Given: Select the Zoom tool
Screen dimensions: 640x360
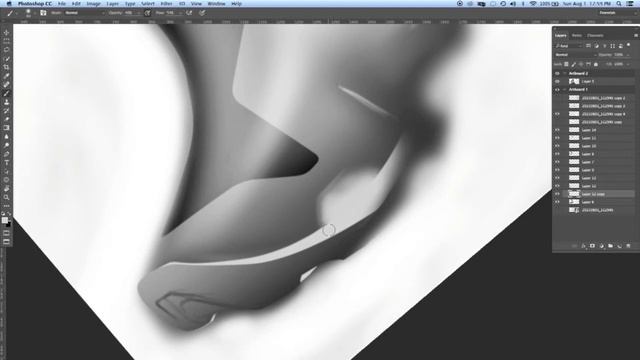Looking at the screenshot, I should [x=6, y=197].
